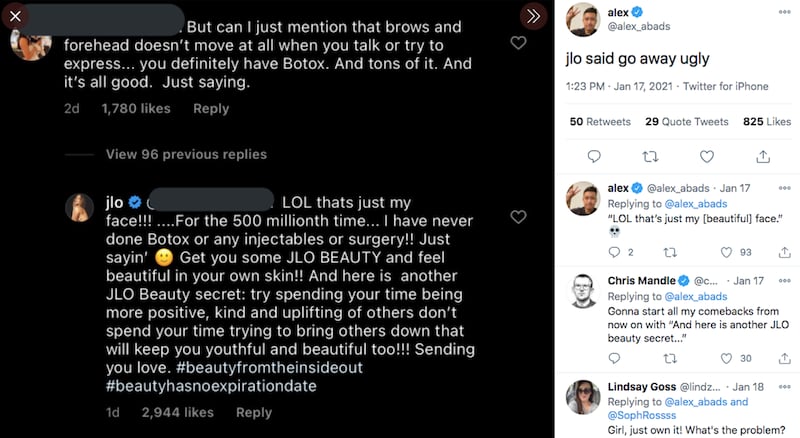Image resolution: width=800 pixels, height=438 pixels.
Task: Reply to the 1,780-likes comment
Action: click(x=211, y=108)
